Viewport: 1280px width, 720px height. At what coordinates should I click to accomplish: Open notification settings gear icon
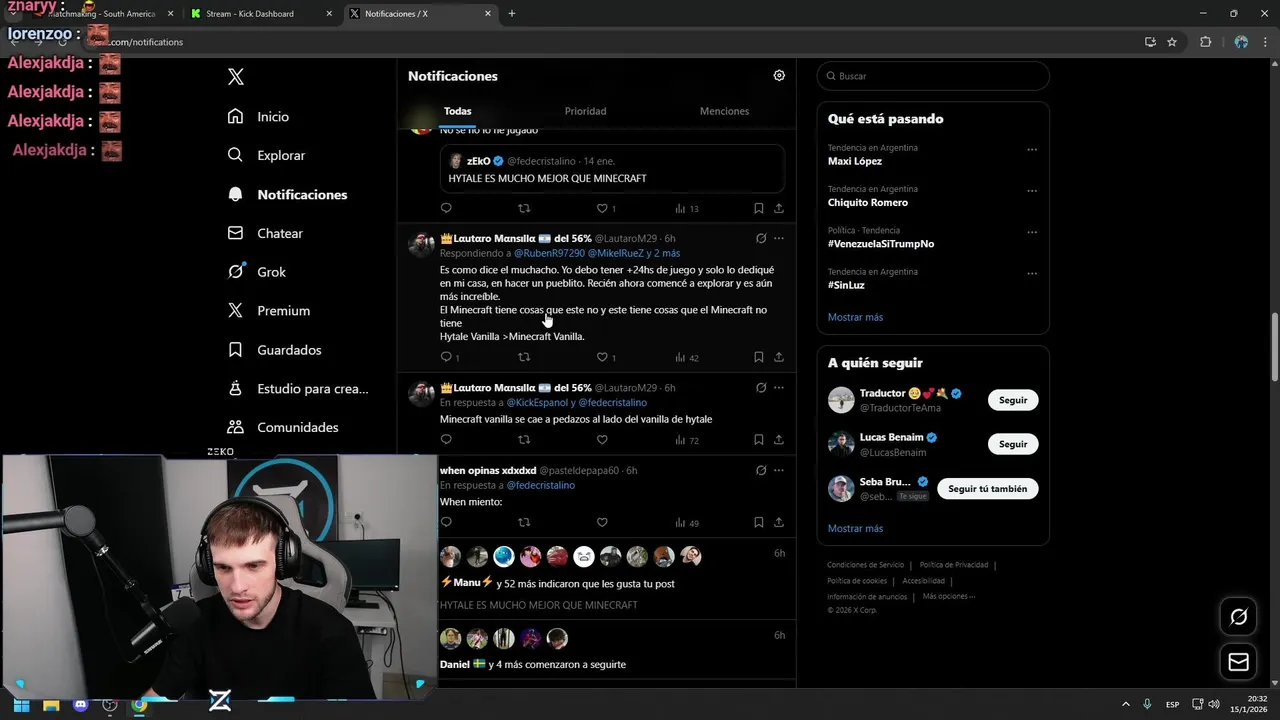click(779, 75)
